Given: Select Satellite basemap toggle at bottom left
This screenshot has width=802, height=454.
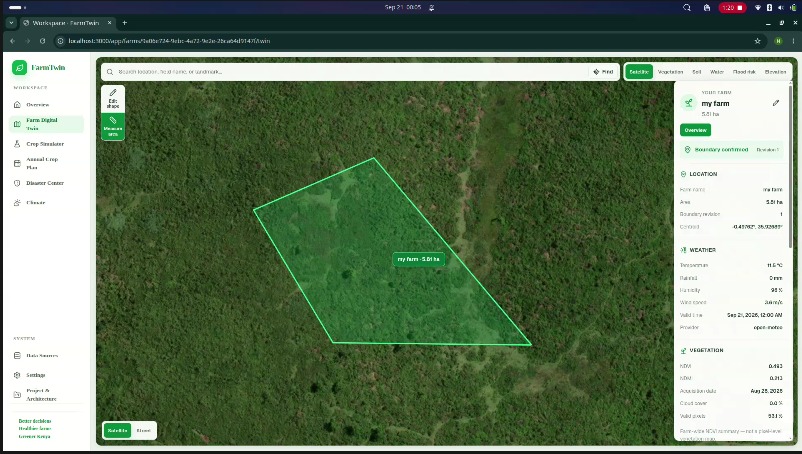Looking at the screenshot, I should [118, 430].
